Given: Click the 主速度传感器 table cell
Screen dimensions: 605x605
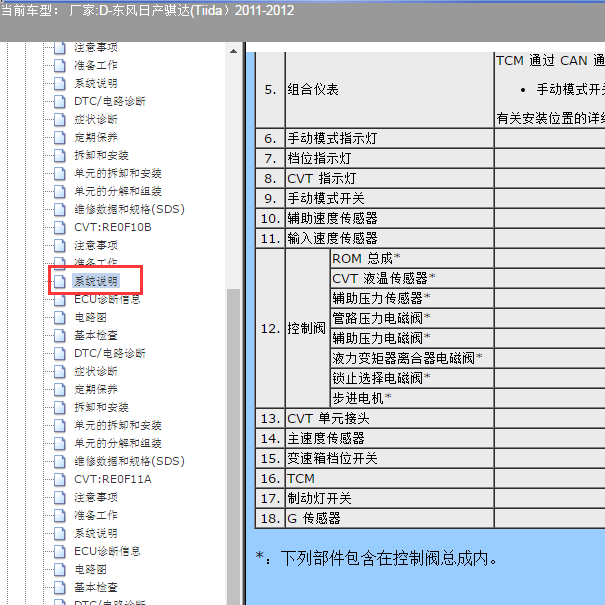Looking at the screenshot, I should [390, 438].
